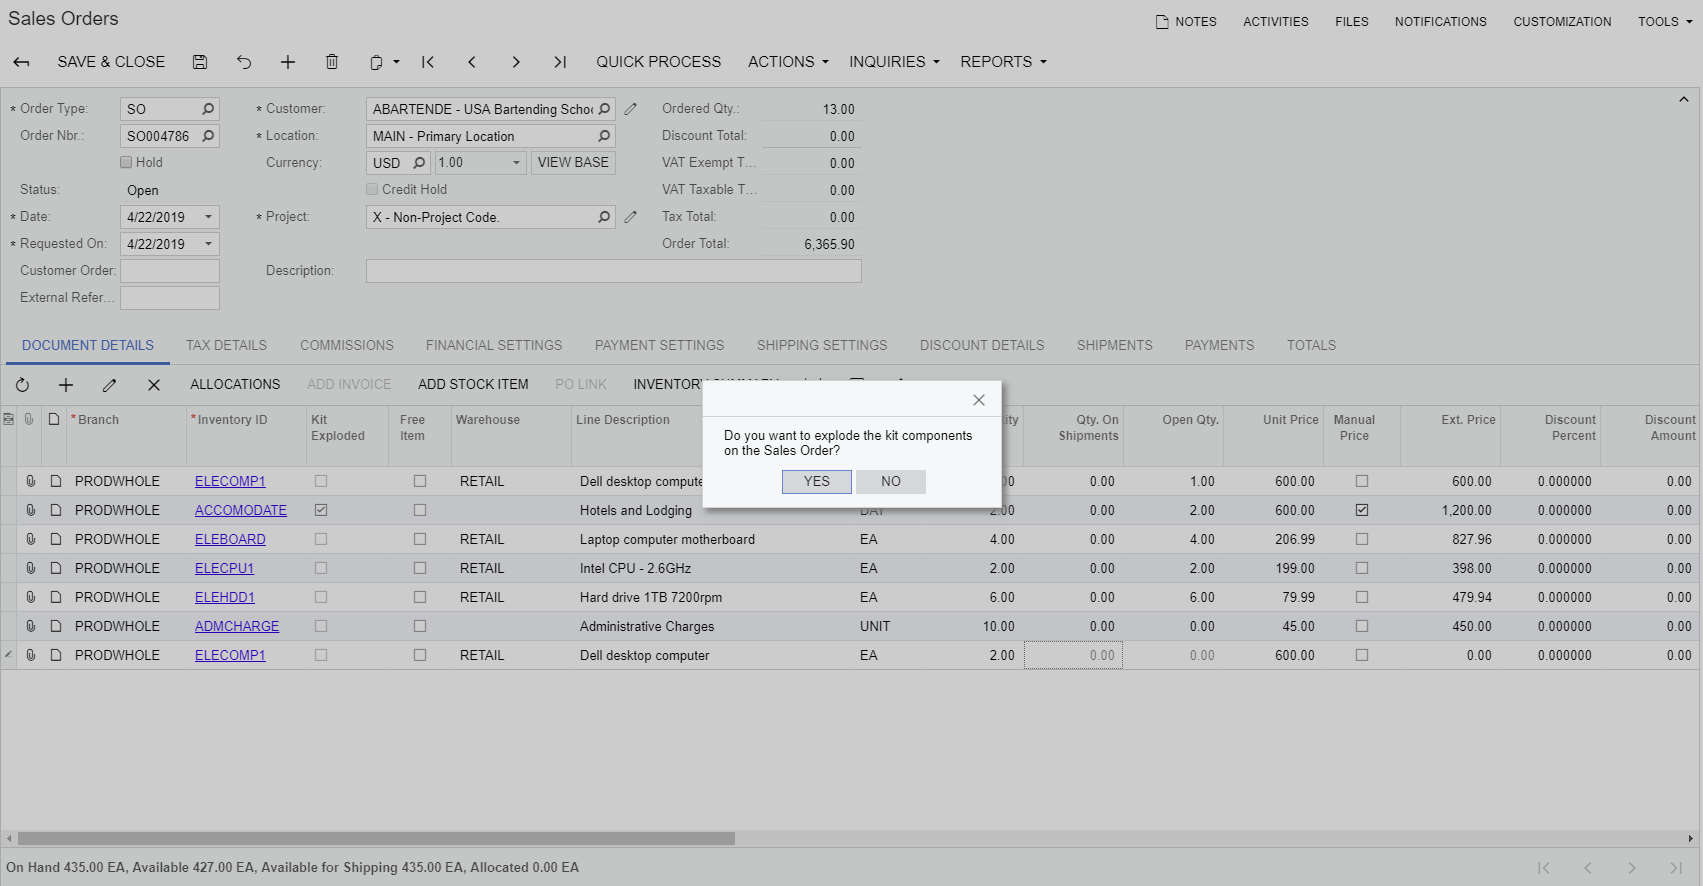Collapse the order summary header panel

click(x=1684, y=100)
